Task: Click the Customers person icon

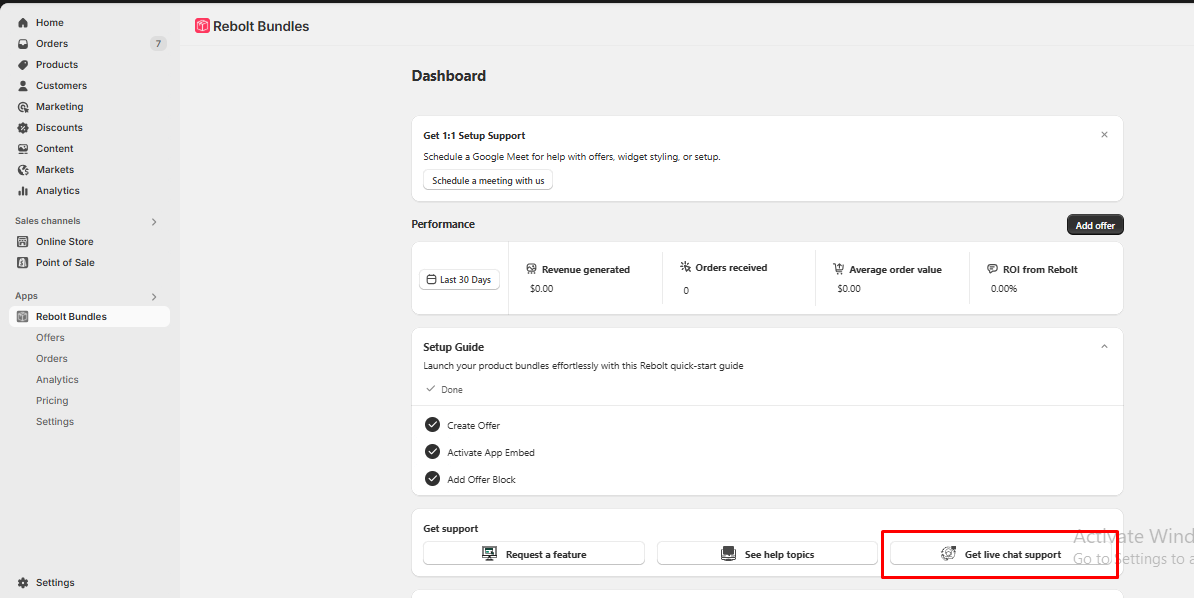Action: [x=23, y=86]
